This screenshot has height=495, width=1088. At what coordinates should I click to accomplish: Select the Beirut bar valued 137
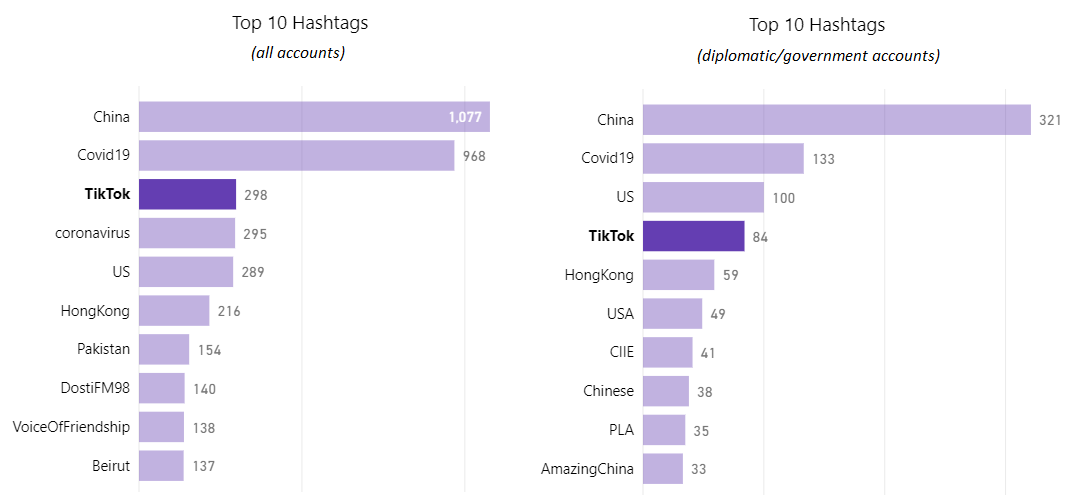[161, 466]
